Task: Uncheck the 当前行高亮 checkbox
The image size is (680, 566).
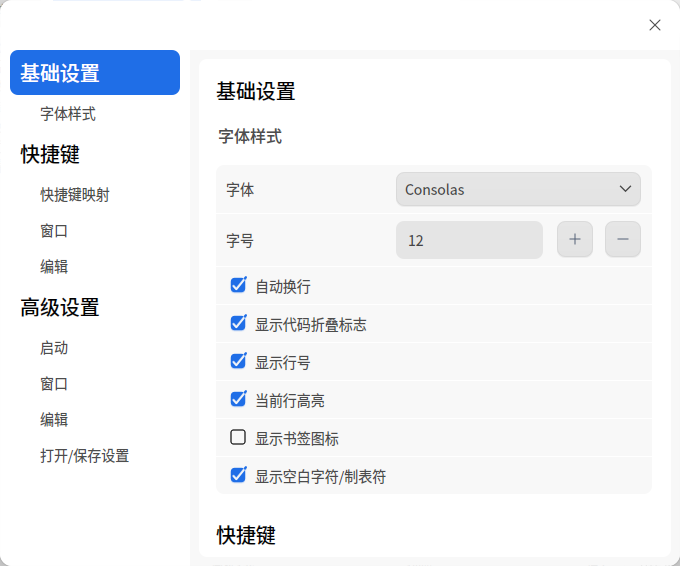Action: (238, 399)
